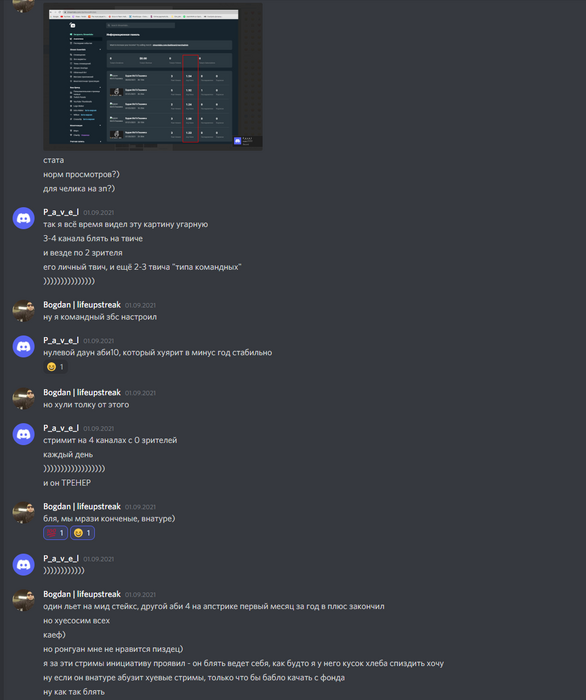586x700 pixels.
Task: Open the shared dashboard screenshot thumbnail
Action: point(153,76)
